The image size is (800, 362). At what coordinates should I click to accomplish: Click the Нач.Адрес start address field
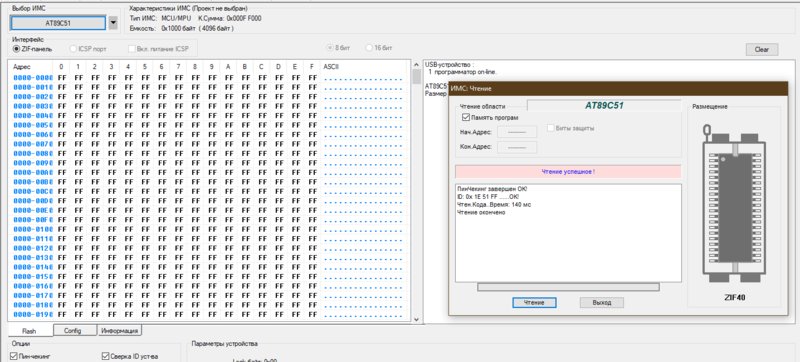517,132
